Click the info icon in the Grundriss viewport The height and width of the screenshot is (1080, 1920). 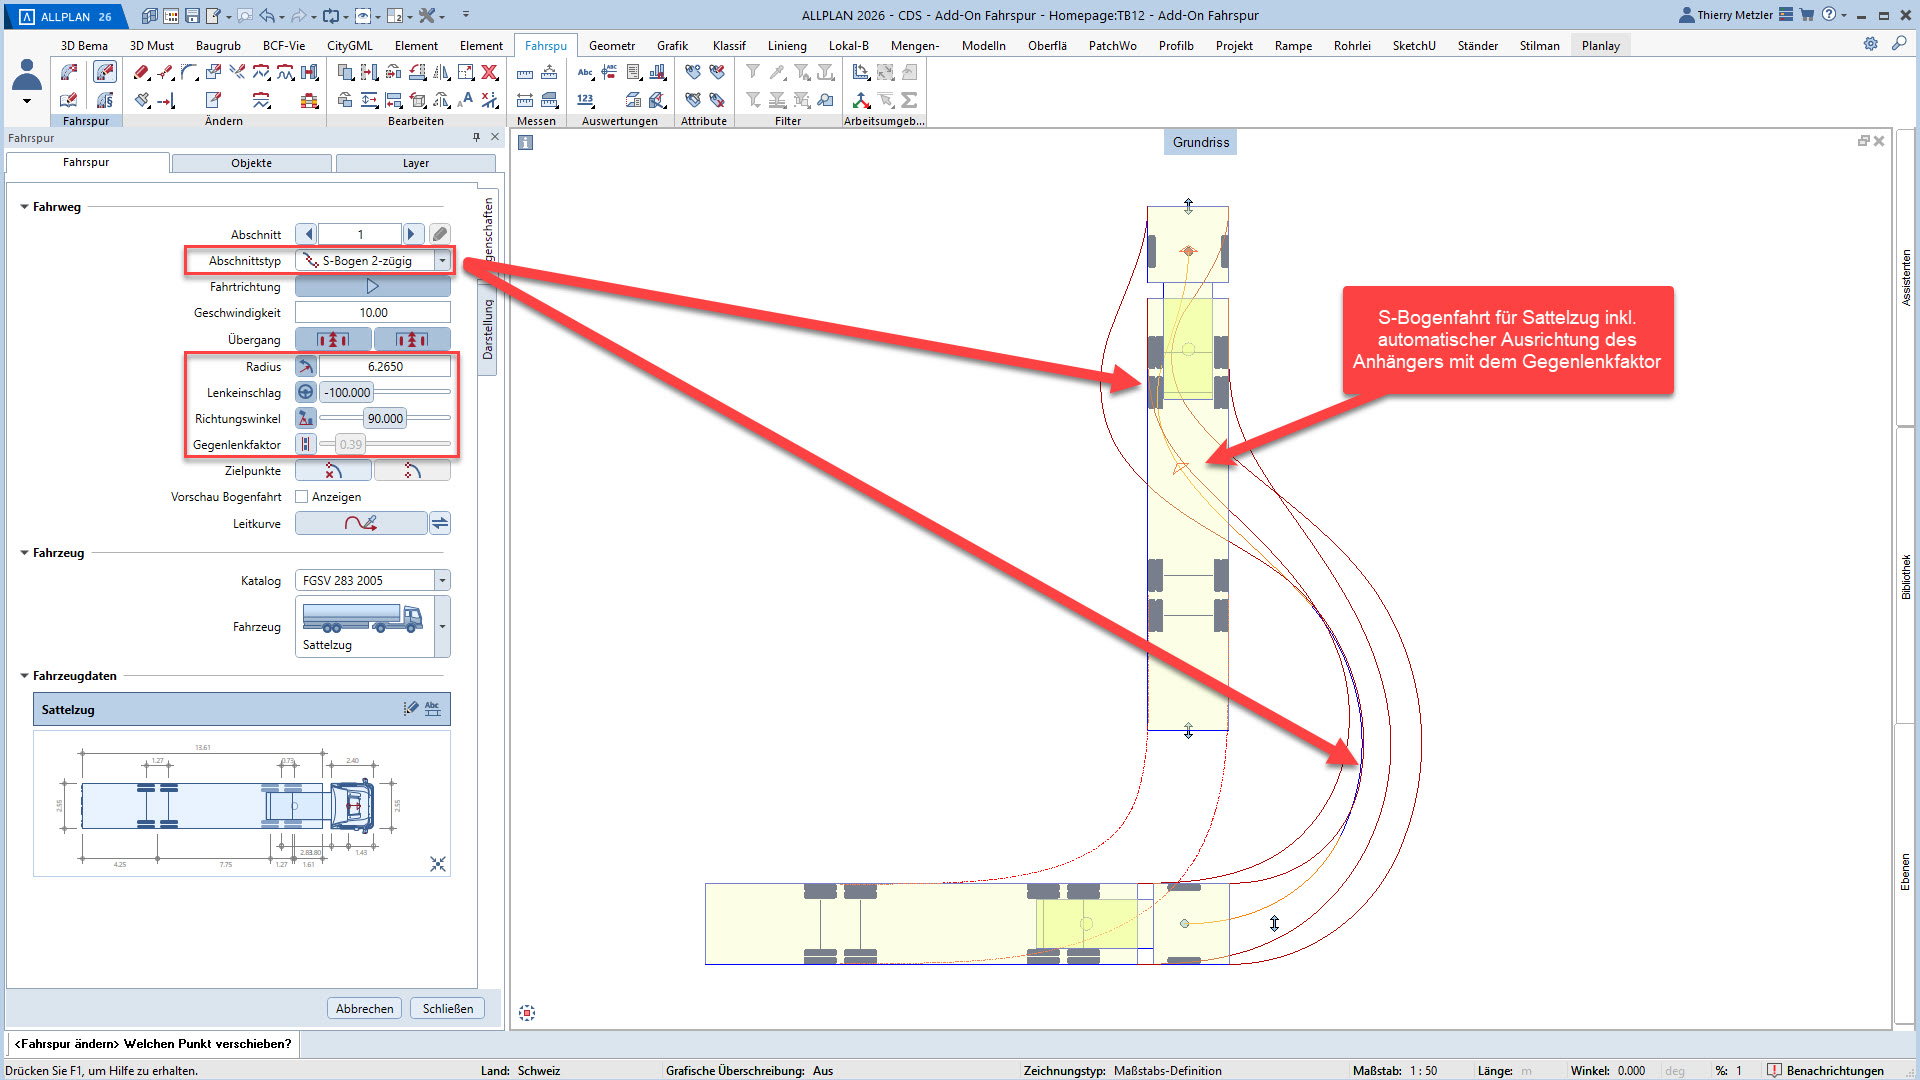click(x=526, y=143)
